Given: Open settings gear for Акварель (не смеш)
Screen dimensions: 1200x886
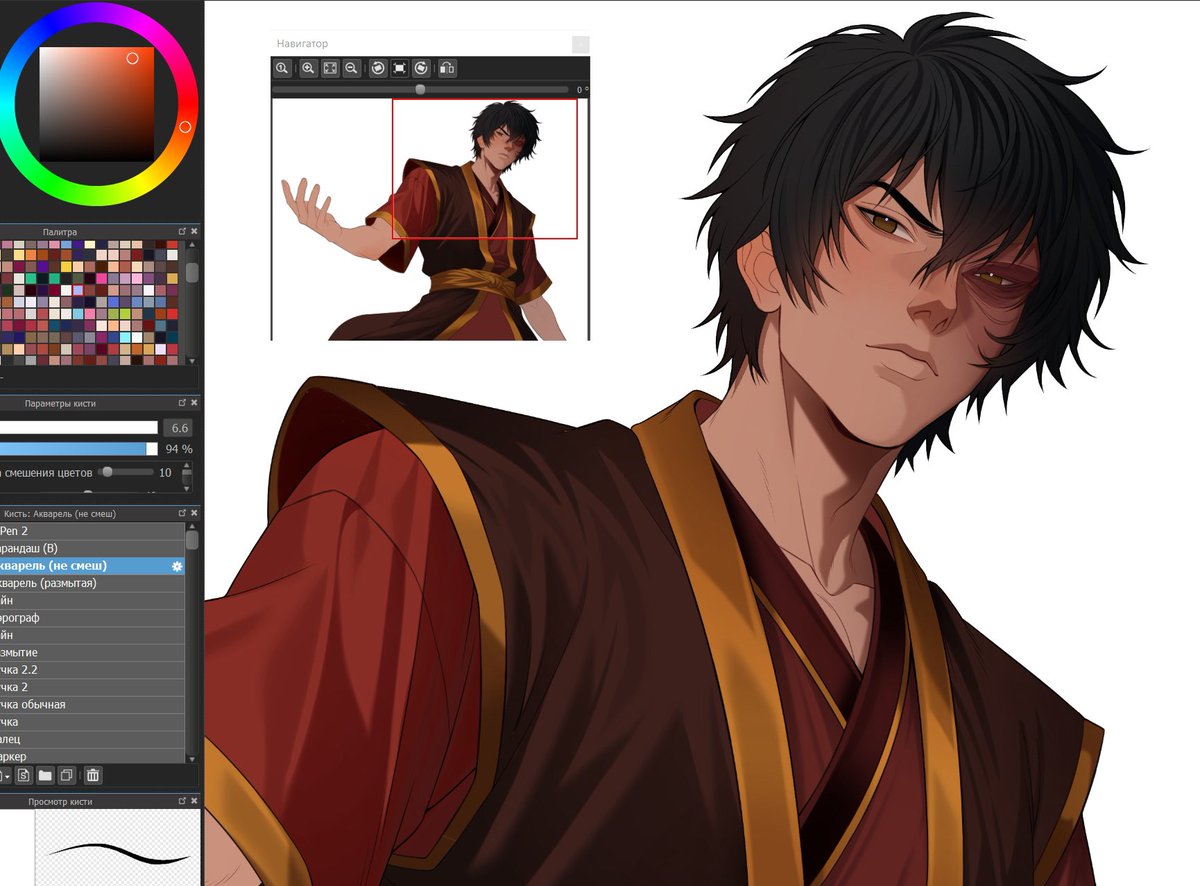Looking at the screenshot, I should pos(177,566).
